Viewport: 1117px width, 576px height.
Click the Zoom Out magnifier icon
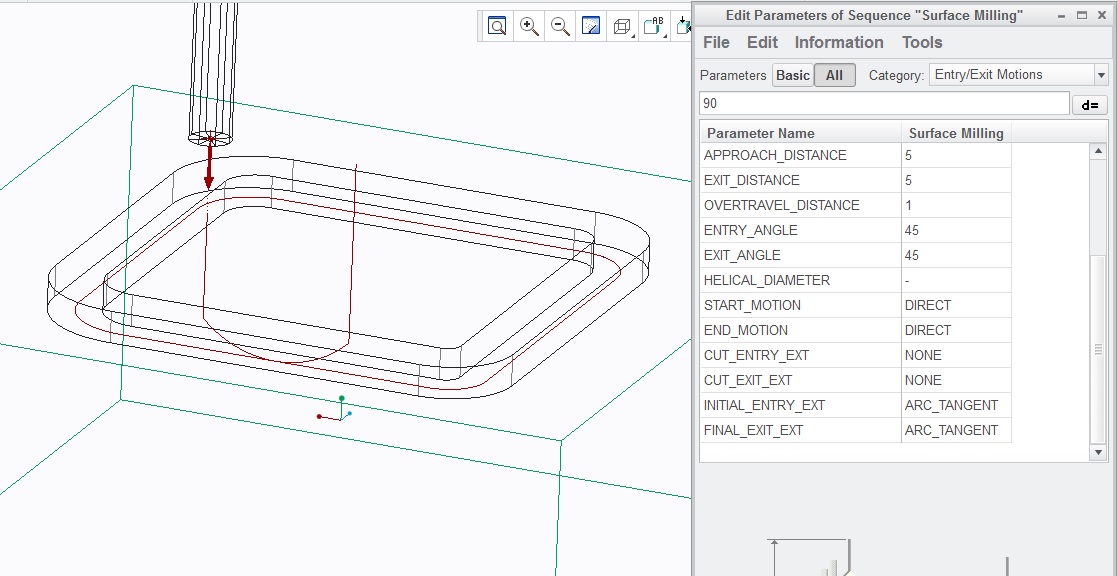coord(560,26)
